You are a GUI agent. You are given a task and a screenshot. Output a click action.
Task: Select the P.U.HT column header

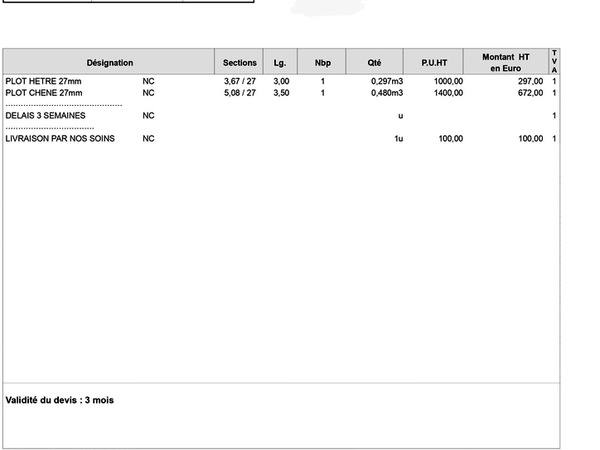[434, 62]
